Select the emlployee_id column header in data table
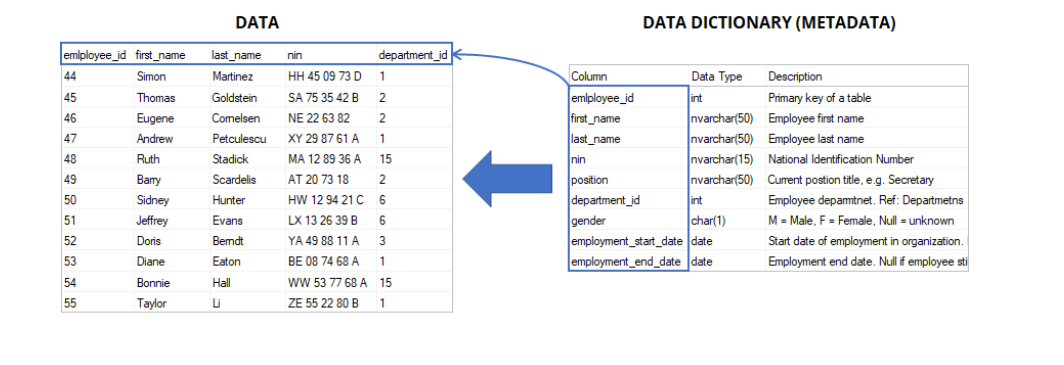The width and height of the screenshot is (1064, 365). point(94,55)
